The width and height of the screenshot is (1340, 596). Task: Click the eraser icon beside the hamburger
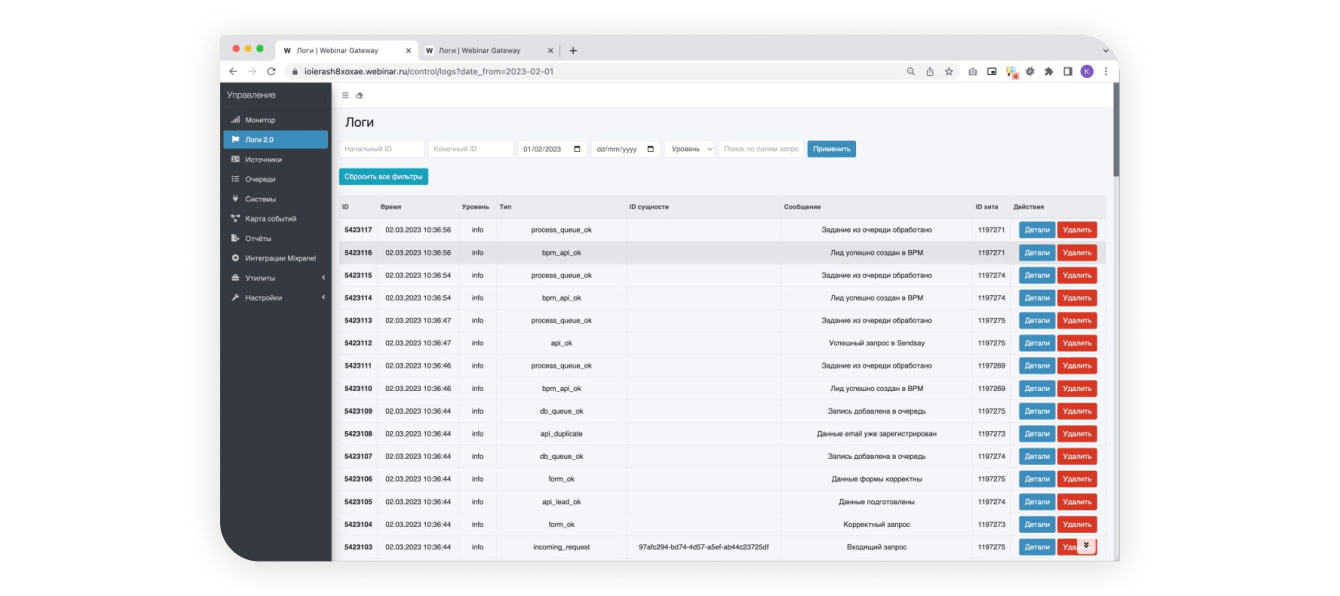[x=359, y=95]
